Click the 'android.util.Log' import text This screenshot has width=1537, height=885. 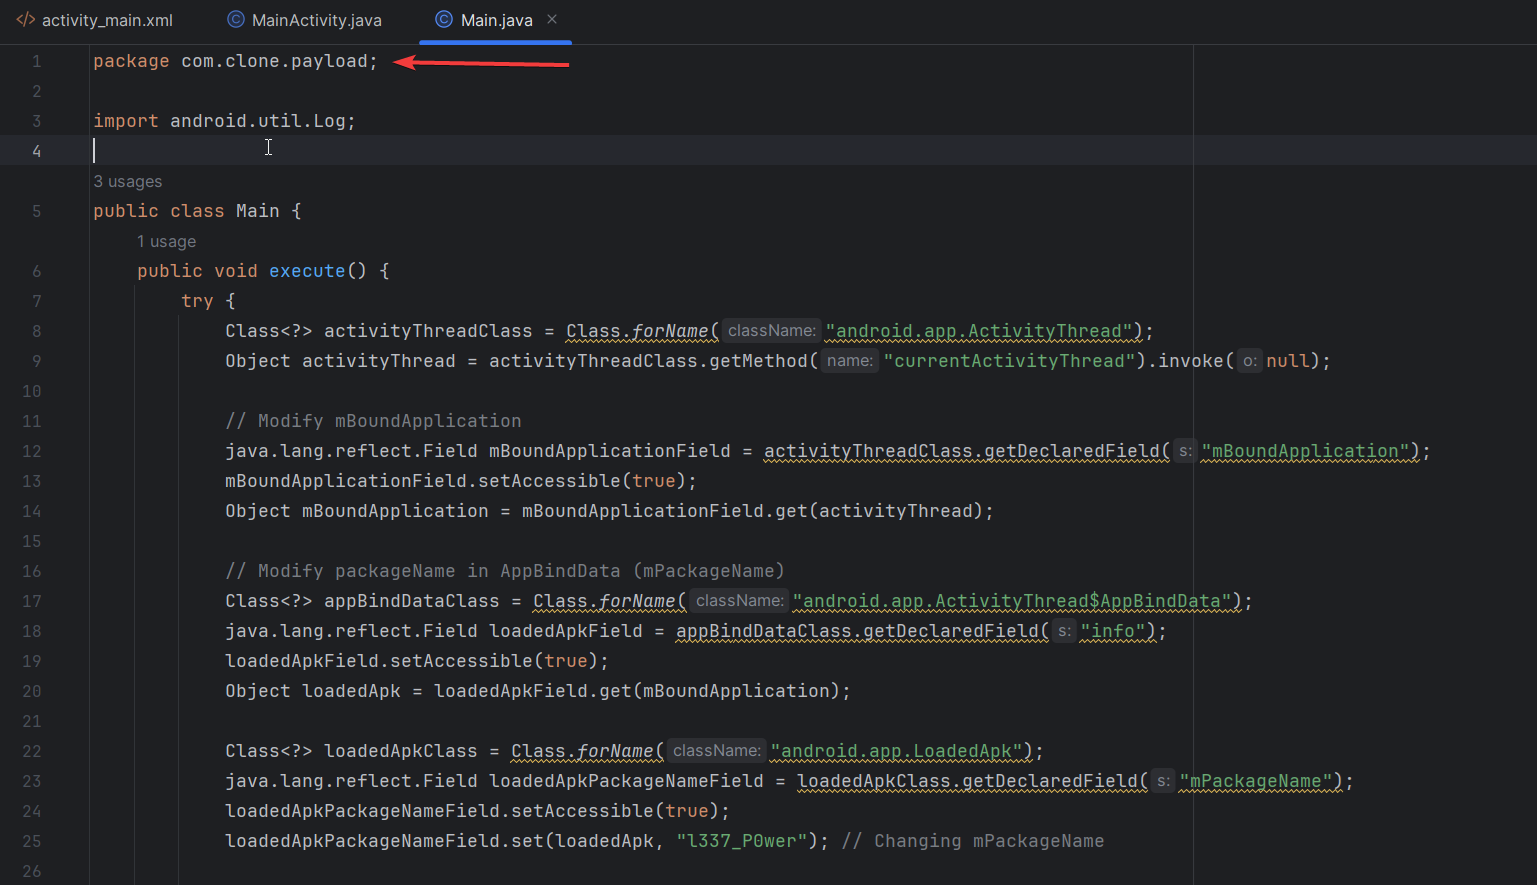click(x=257, y=121)
